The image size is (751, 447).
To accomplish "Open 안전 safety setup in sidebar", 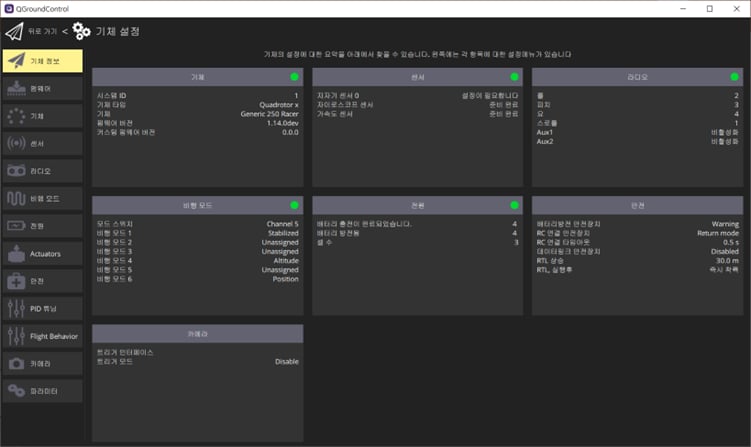I will point(41,281).
